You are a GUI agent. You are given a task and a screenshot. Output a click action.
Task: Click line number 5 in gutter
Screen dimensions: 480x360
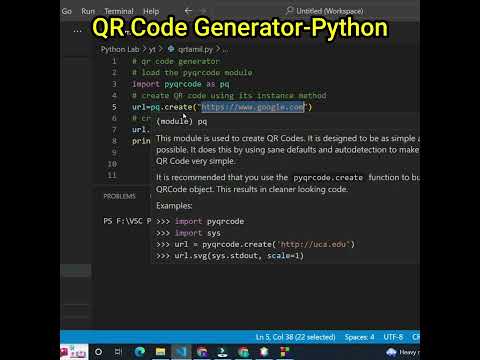click(114, 107)
